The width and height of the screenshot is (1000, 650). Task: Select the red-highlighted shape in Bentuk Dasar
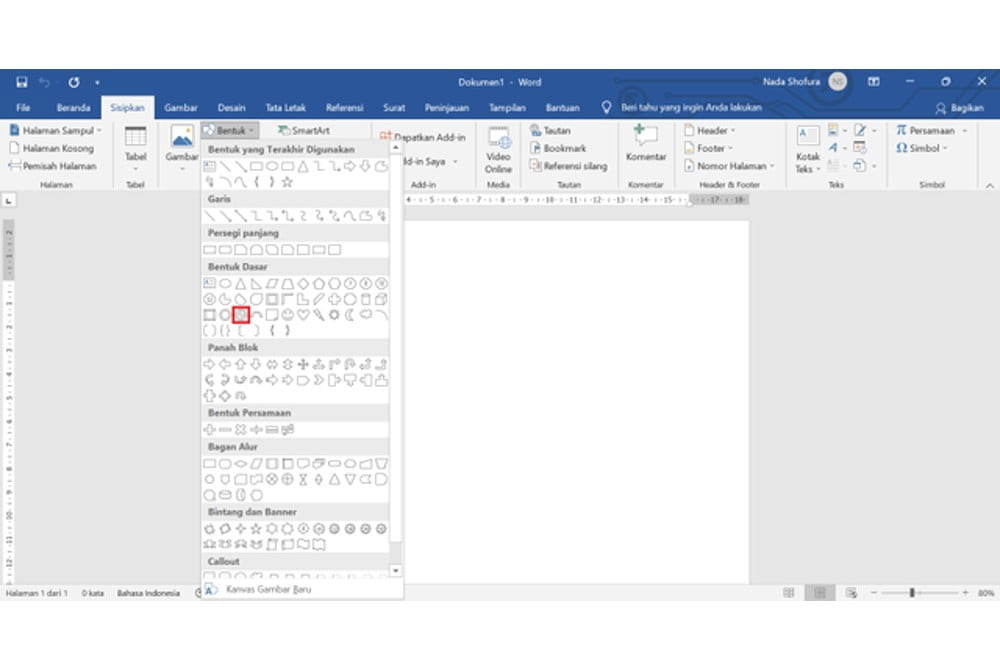tap(240, 315)
